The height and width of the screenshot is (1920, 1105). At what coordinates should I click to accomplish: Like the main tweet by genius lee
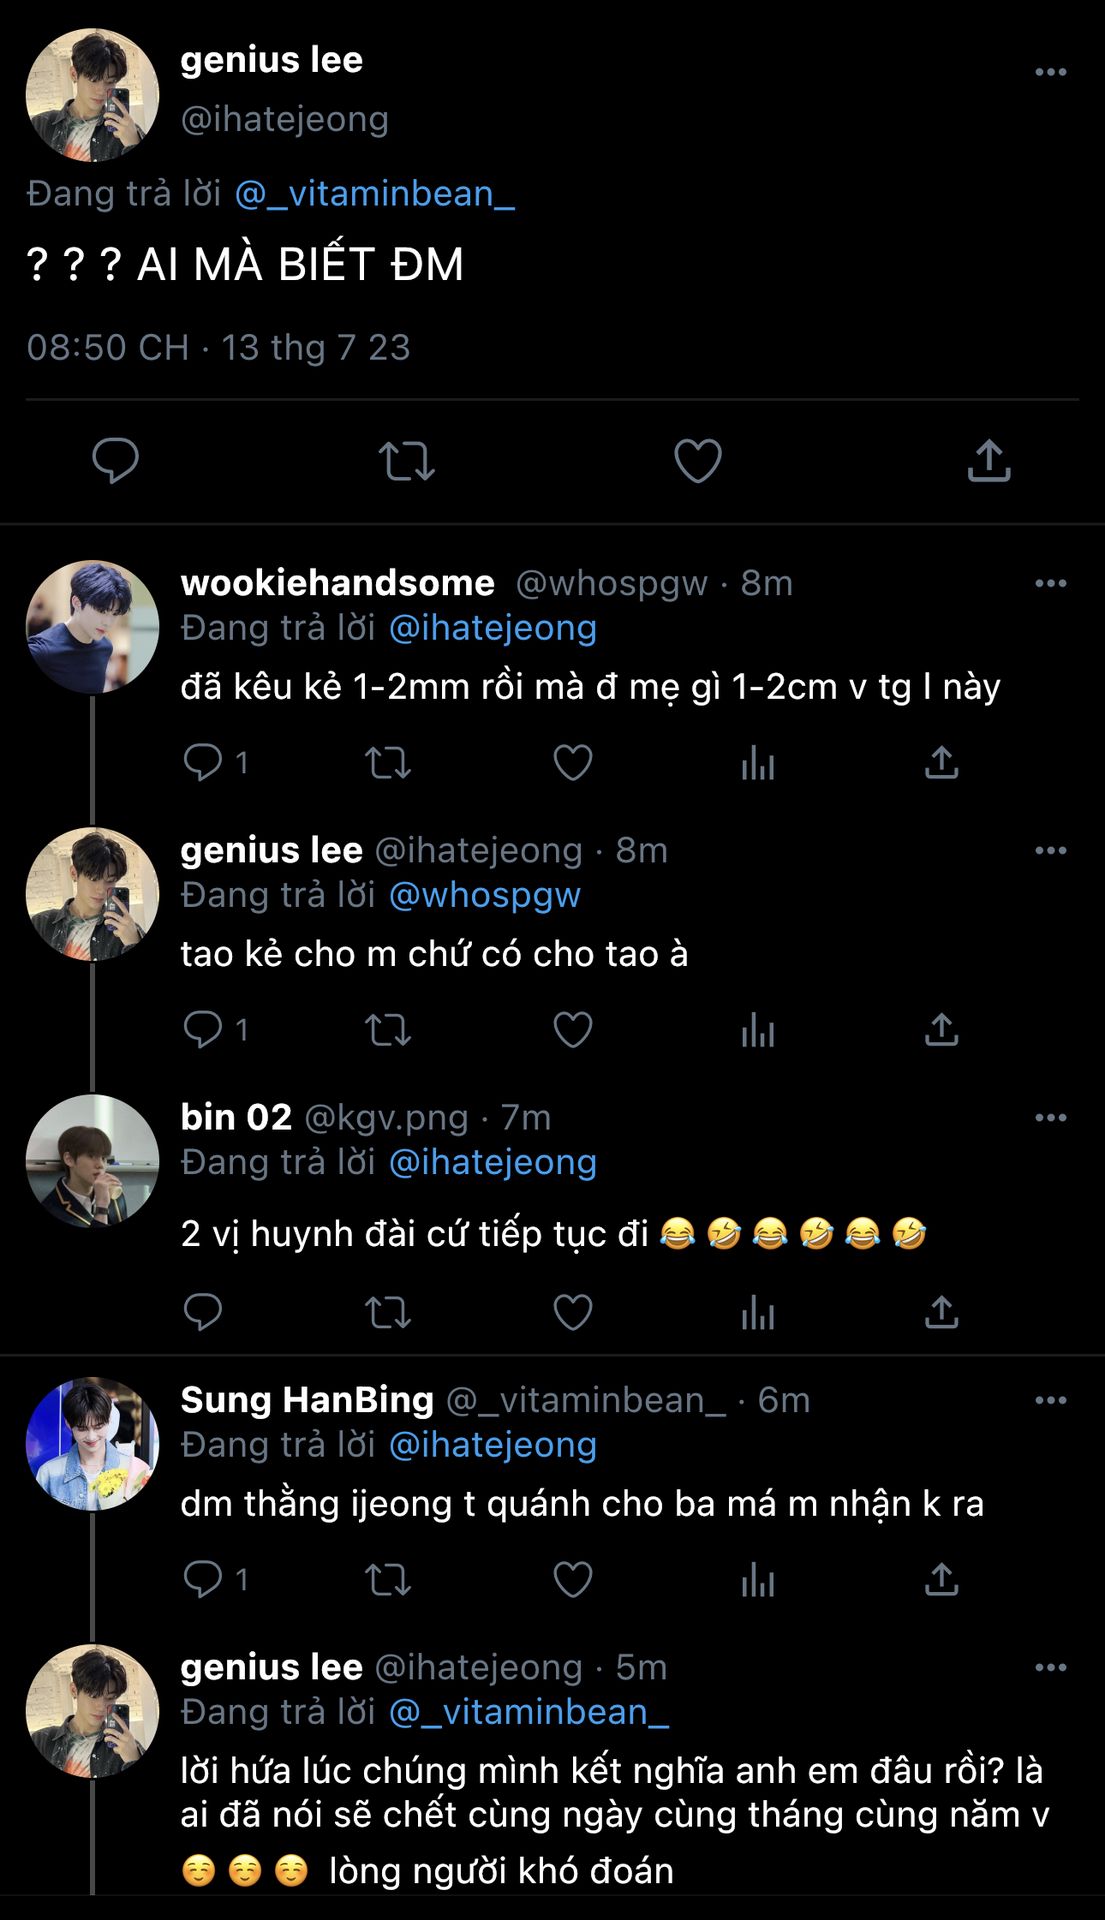click(x=697, y=461)
